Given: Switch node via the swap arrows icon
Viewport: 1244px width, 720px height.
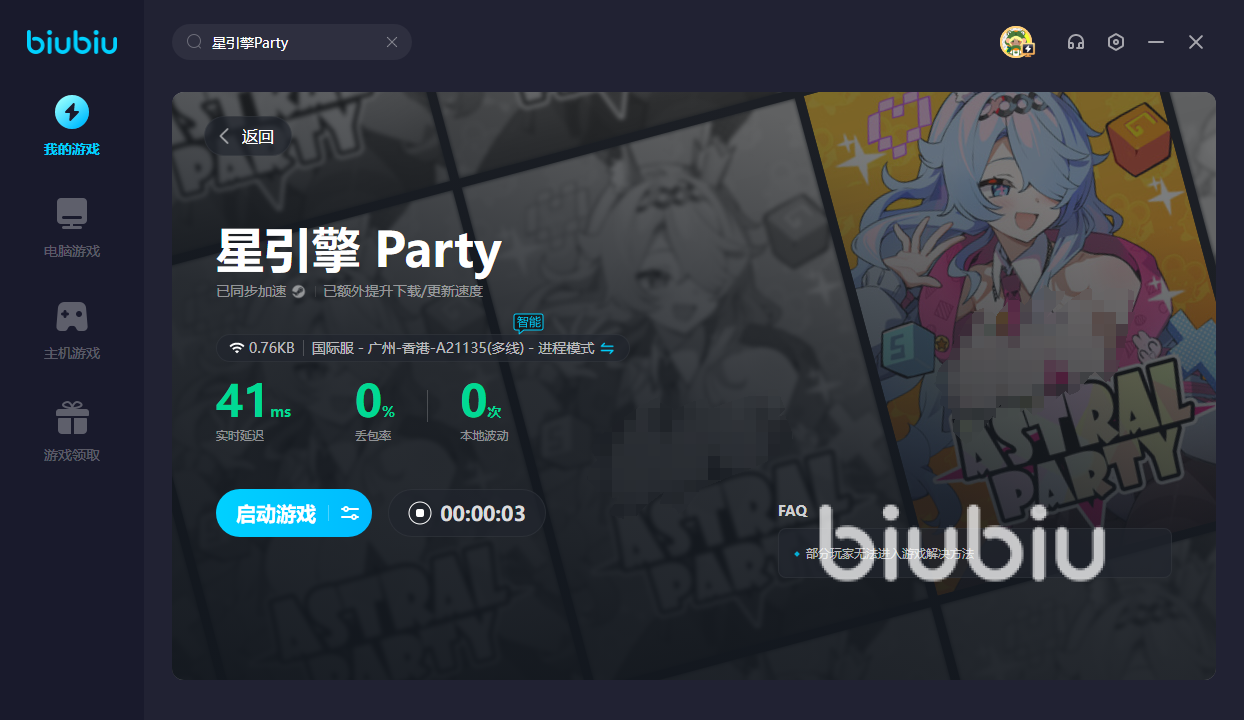Looking at the screenshot, I should pos(607,348).
